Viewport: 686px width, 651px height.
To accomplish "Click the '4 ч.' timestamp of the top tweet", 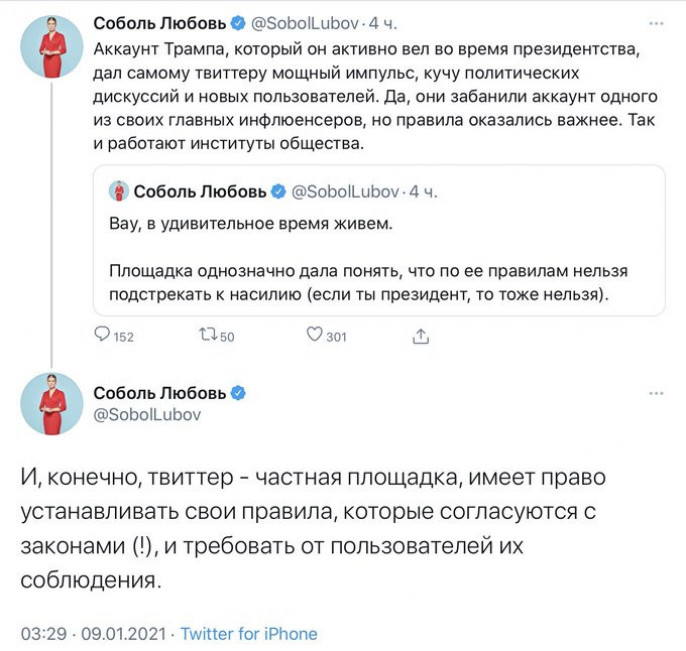I will click(x=382, y=22).
